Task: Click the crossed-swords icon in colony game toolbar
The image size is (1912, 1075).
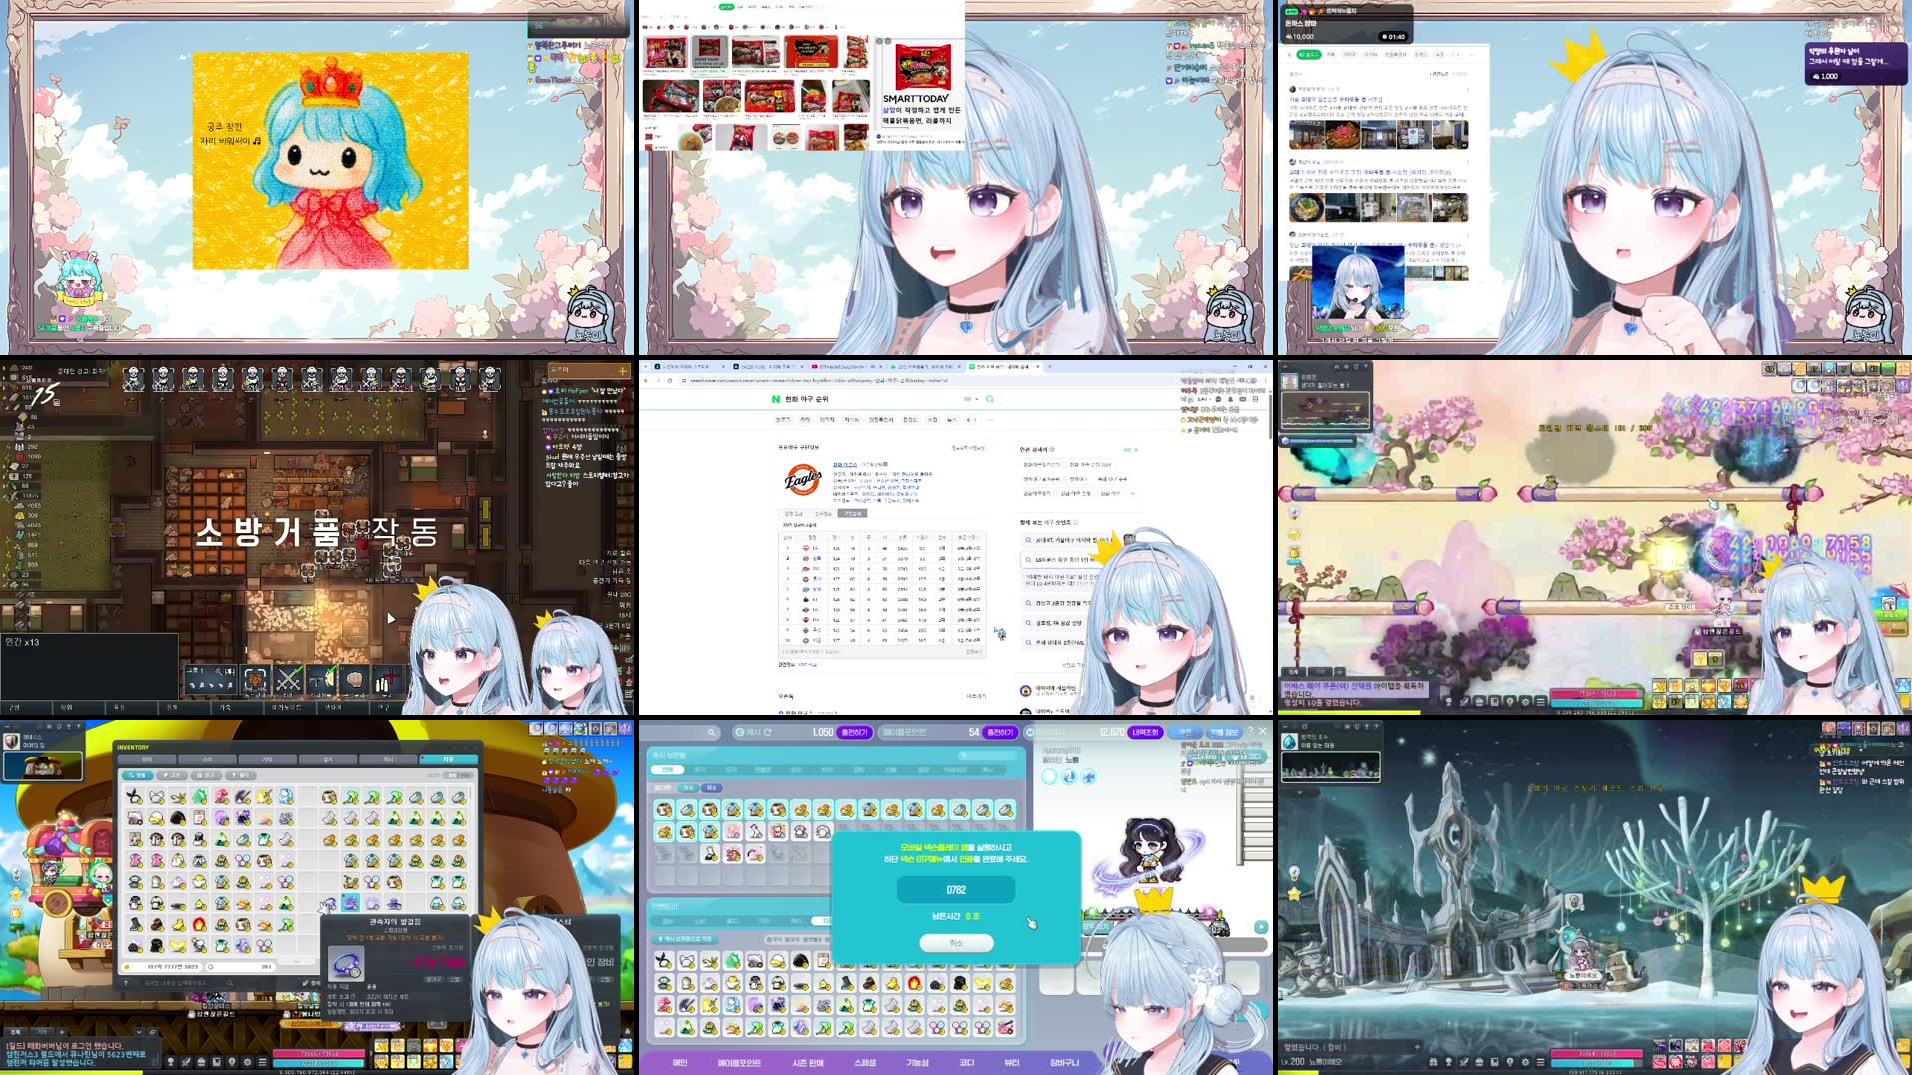Action: coord(288,680)
